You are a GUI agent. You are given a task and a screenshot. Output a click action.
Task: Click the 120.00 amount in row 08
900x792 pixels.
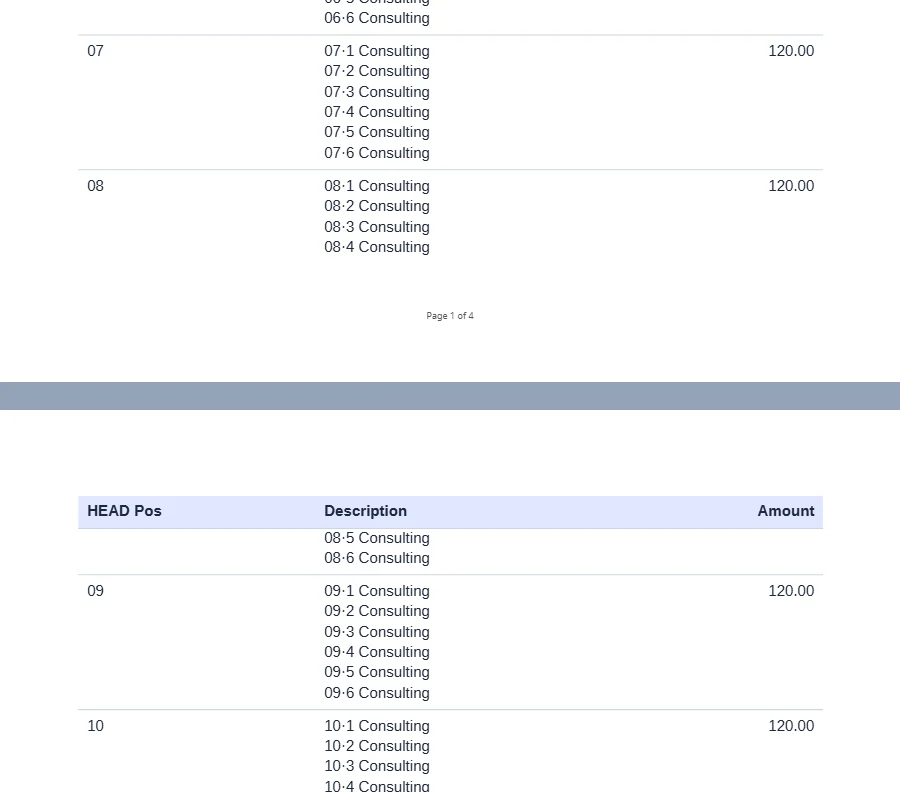(x=792, y=186)
